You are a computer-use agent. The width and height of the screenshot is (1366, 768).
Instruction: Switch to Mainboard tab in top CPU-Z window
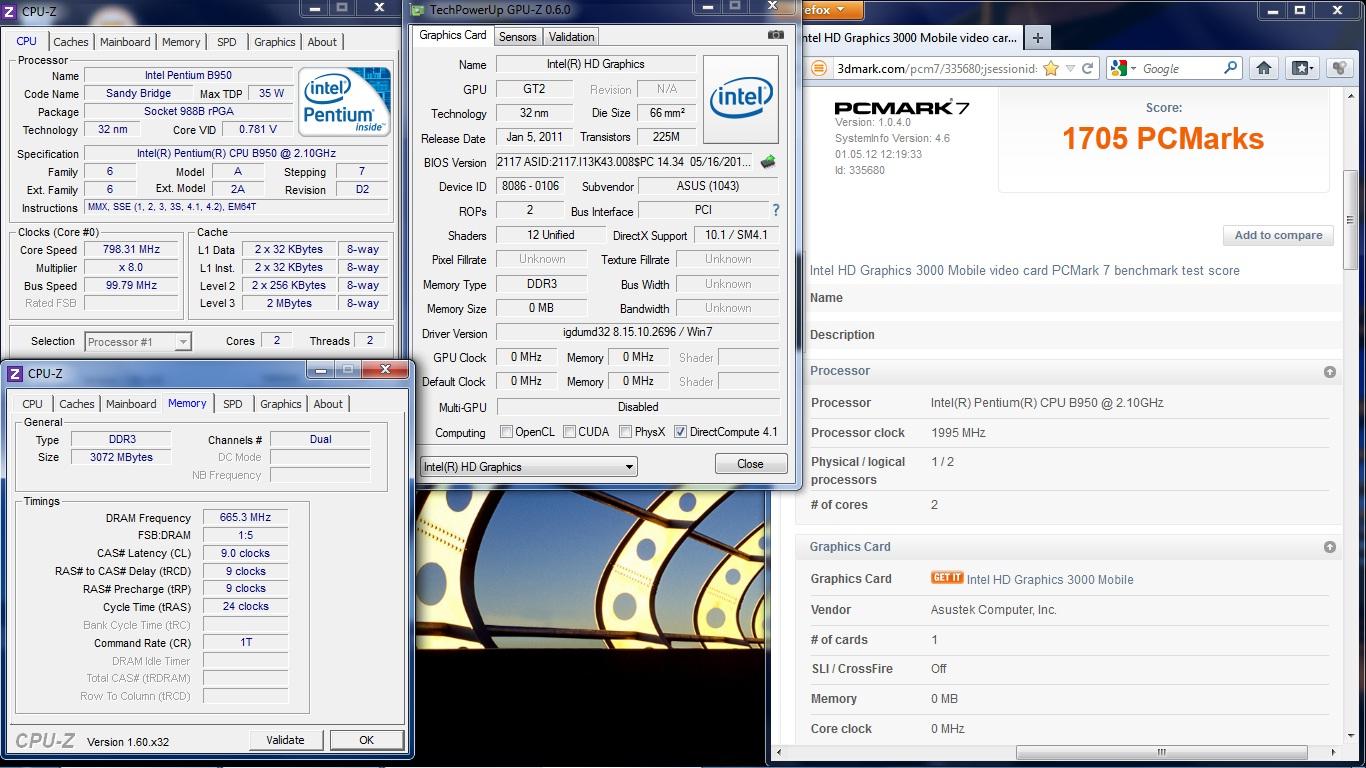coord(125,42)
